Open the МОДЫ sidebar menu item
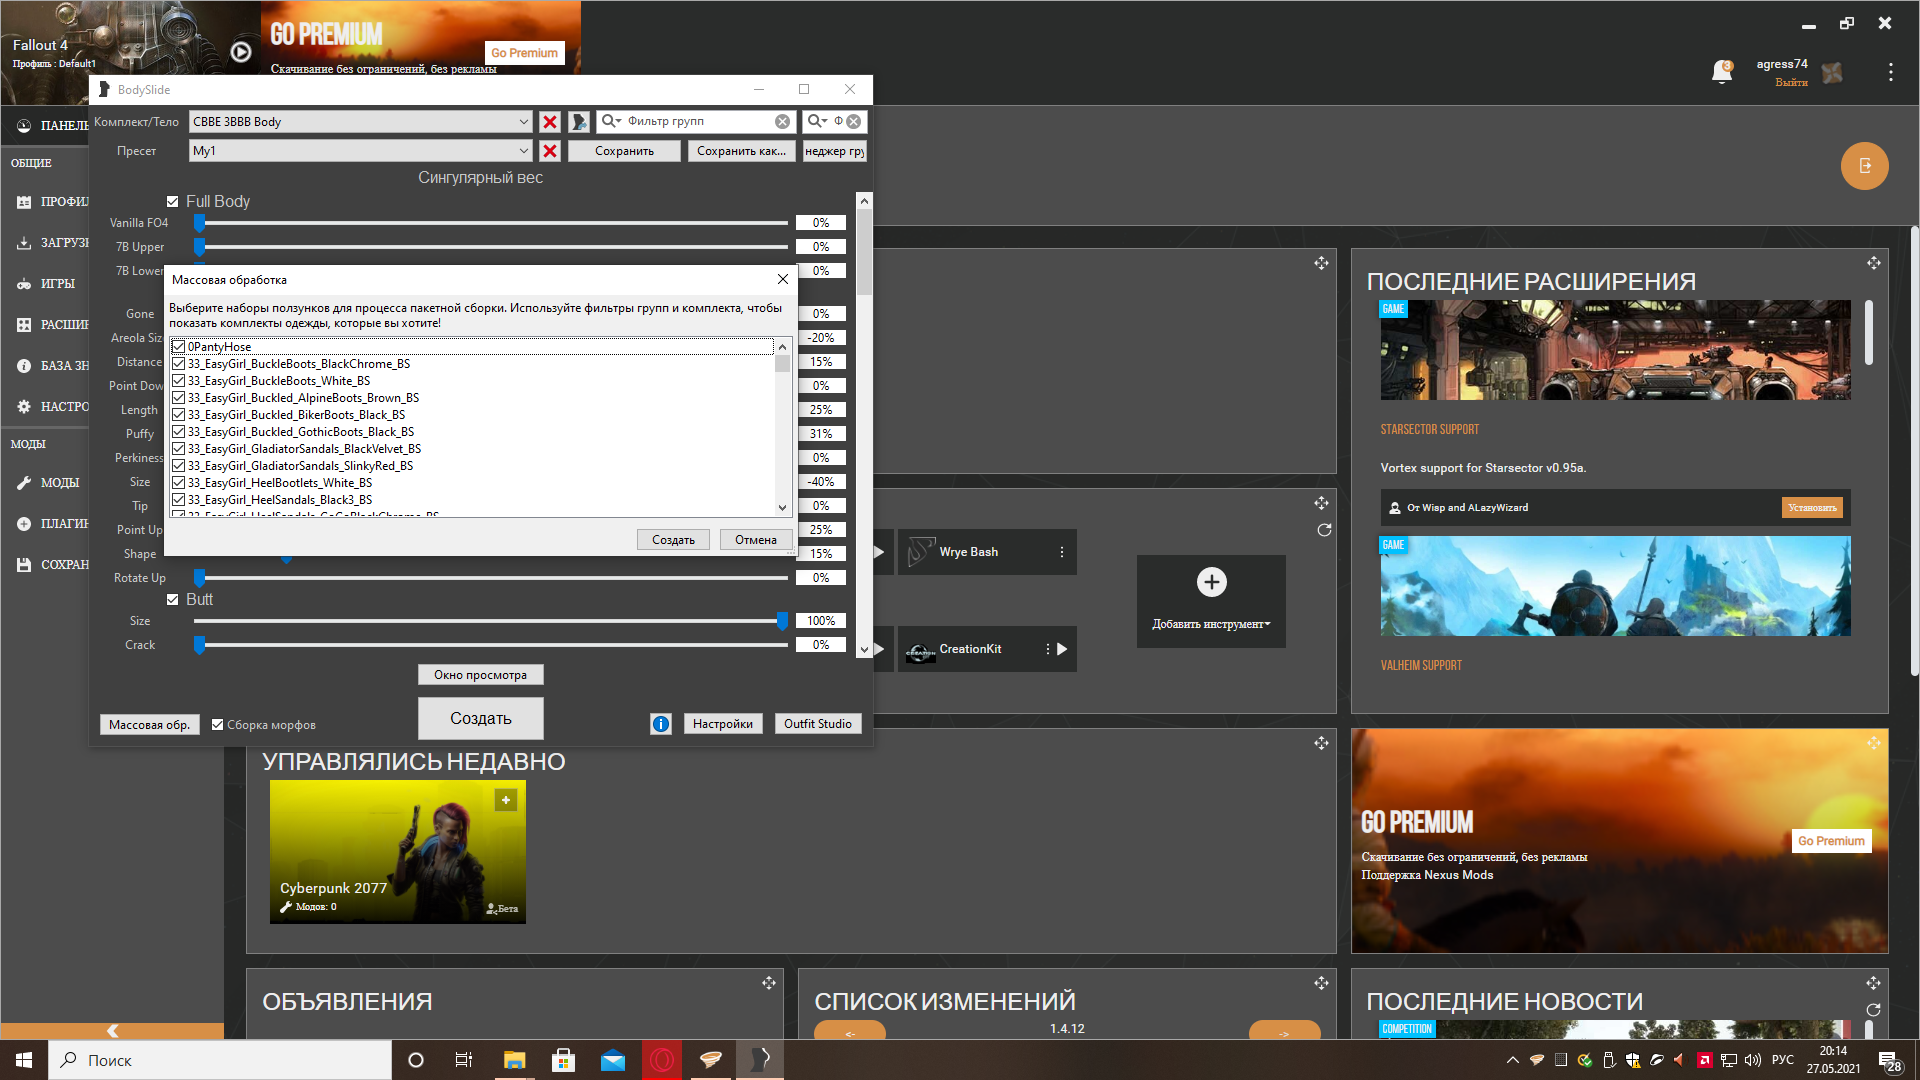Image resolution: width=1920 pixels, height=1080 pixels. (x=59, y=483)
